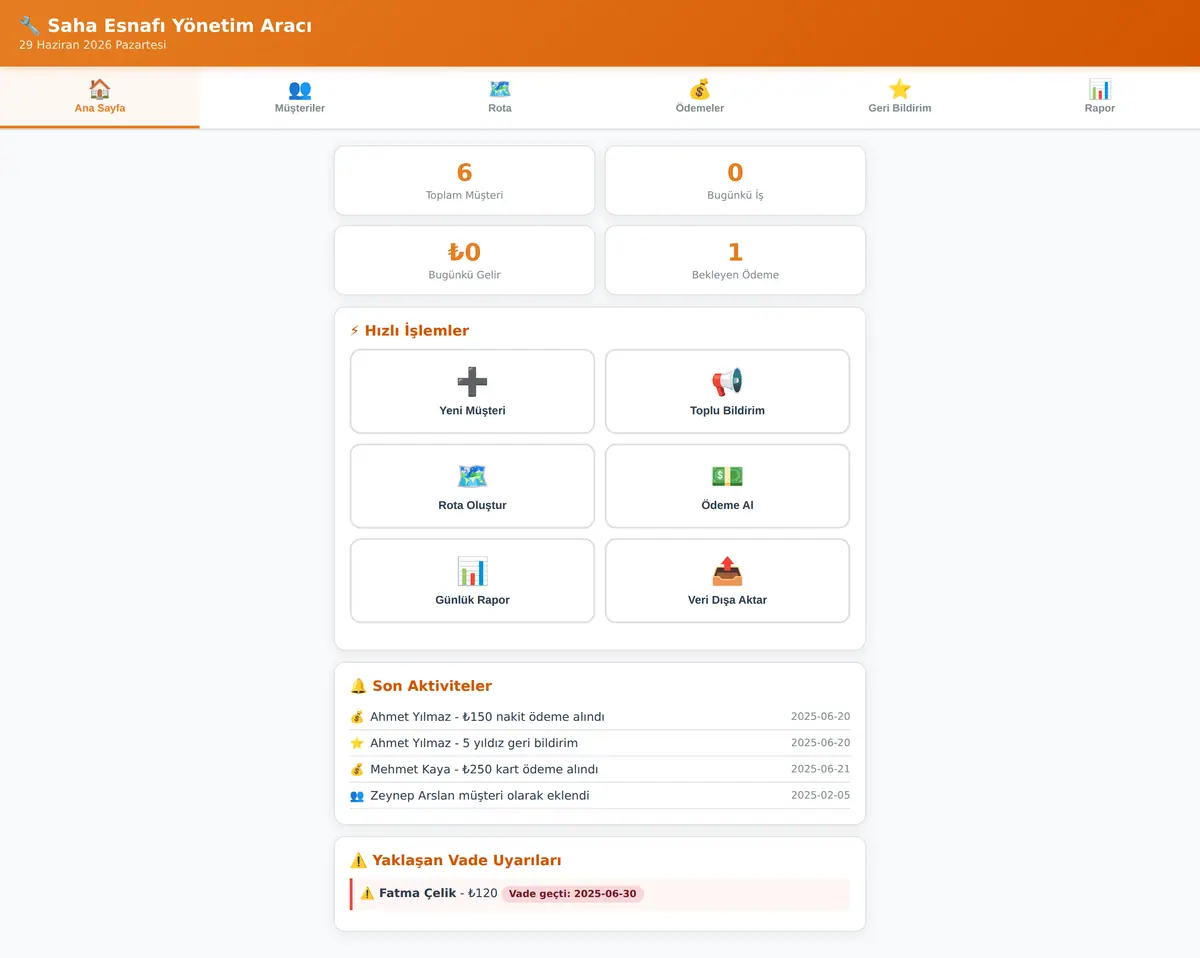This screenshot has height=958, width=1200.
Task: Open the Rapor tab
Action: [x=1100, y=98]
